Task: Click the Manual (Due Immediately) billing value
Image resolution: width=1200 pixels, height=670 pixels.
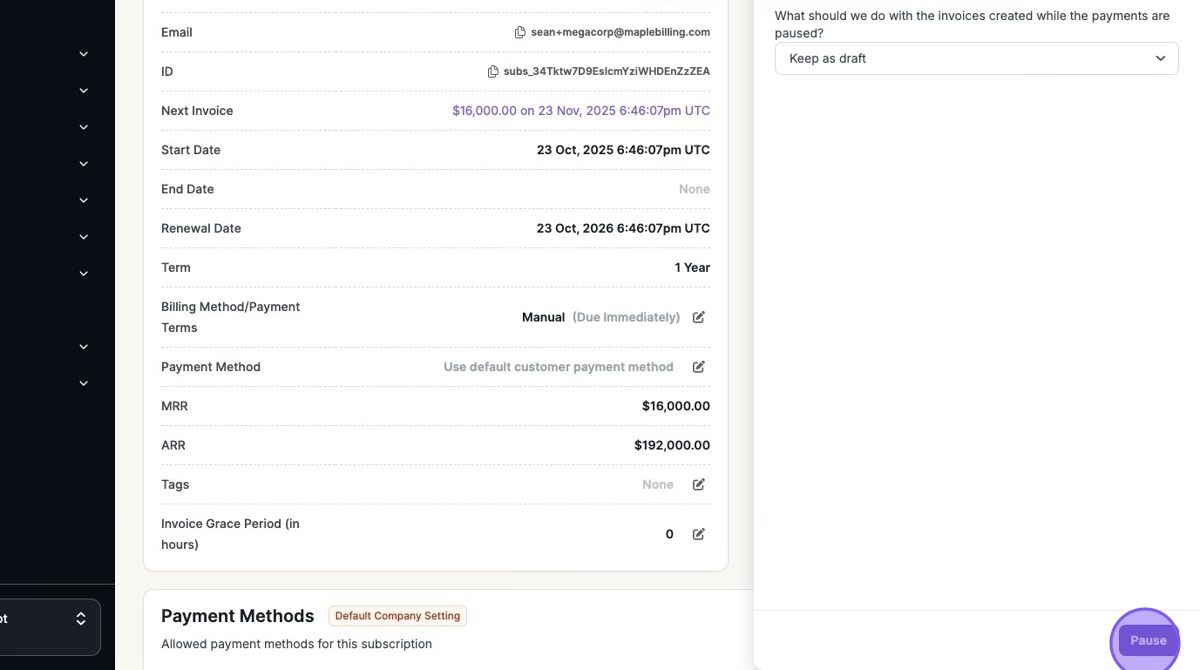Action: pos(600,317)
